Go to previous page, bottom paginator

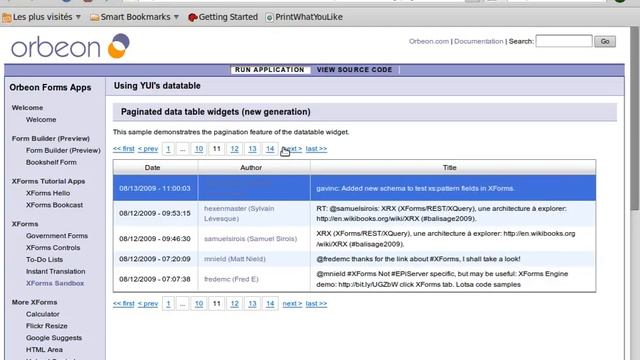tap(148, 304)
